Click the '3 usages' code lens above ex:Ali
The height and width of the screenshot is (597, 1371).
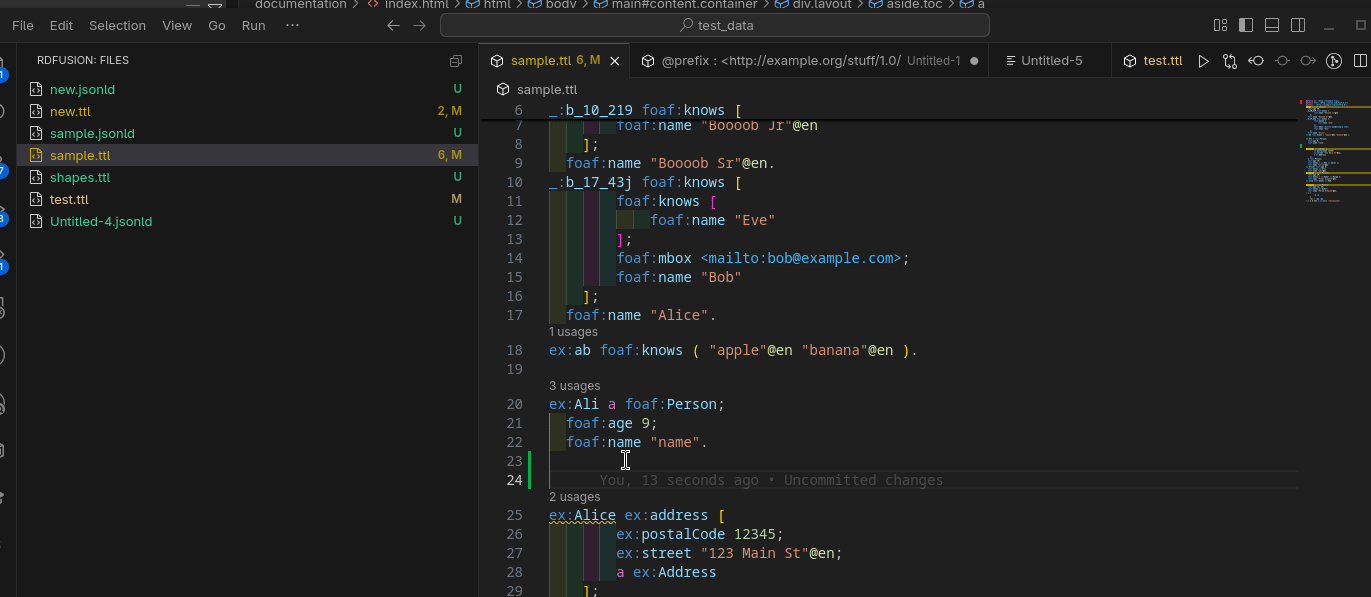click(x=574, y=386)
